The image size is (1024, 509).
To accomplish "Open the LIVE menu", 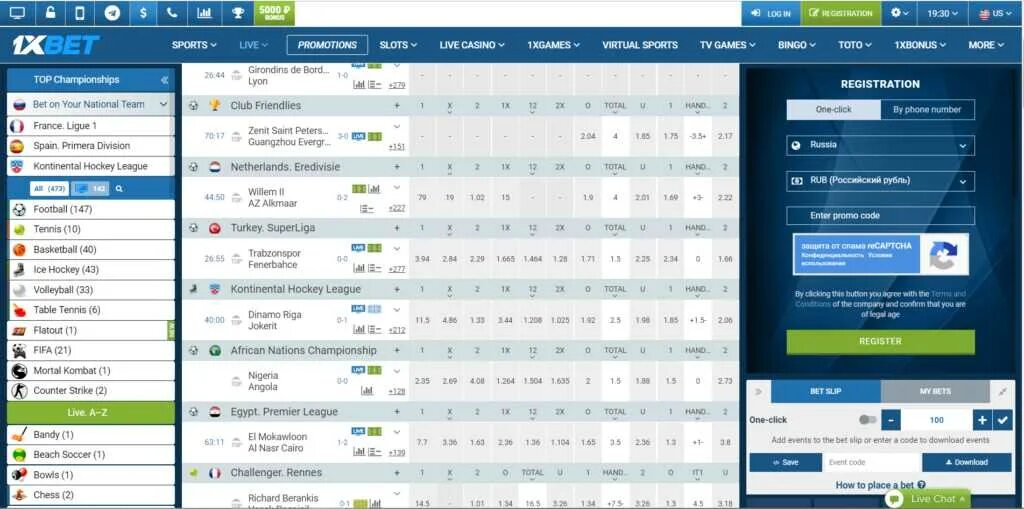I will pyautogui.click(x=253, y=45).
